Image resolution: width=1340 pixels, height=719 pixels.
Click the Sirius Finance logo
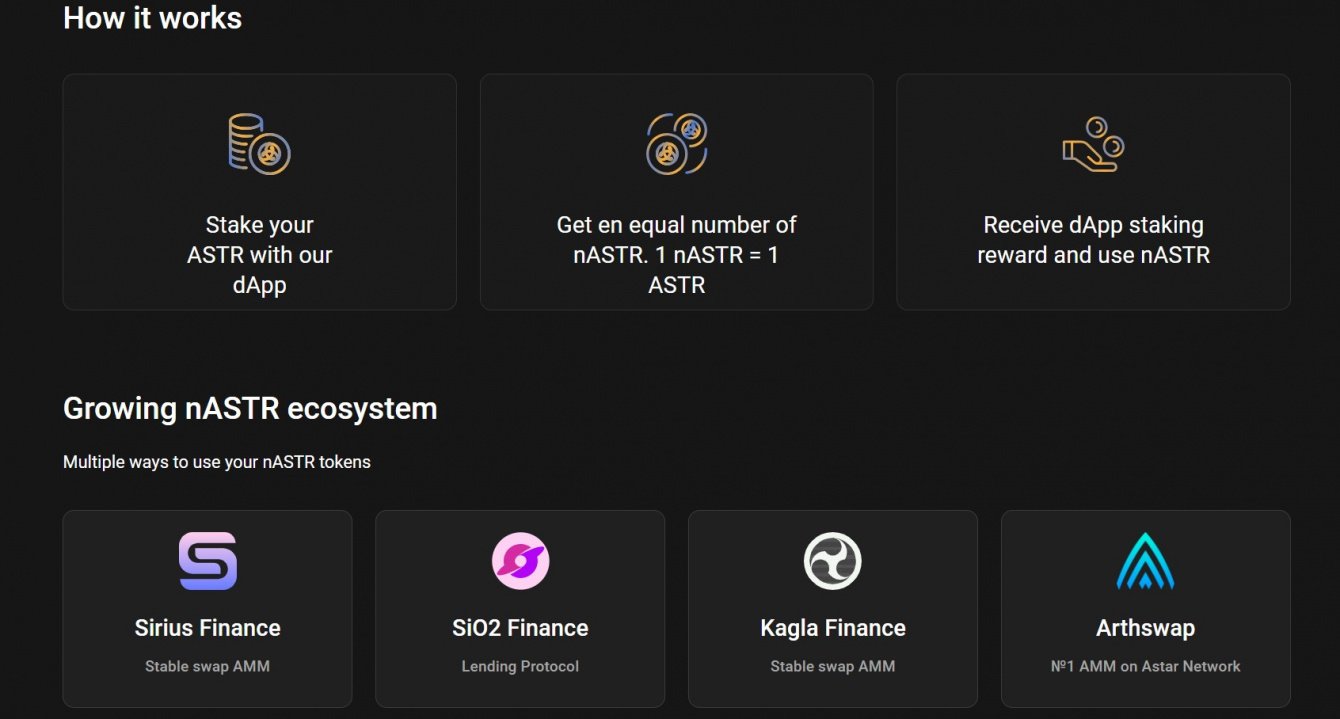[208, 561]
